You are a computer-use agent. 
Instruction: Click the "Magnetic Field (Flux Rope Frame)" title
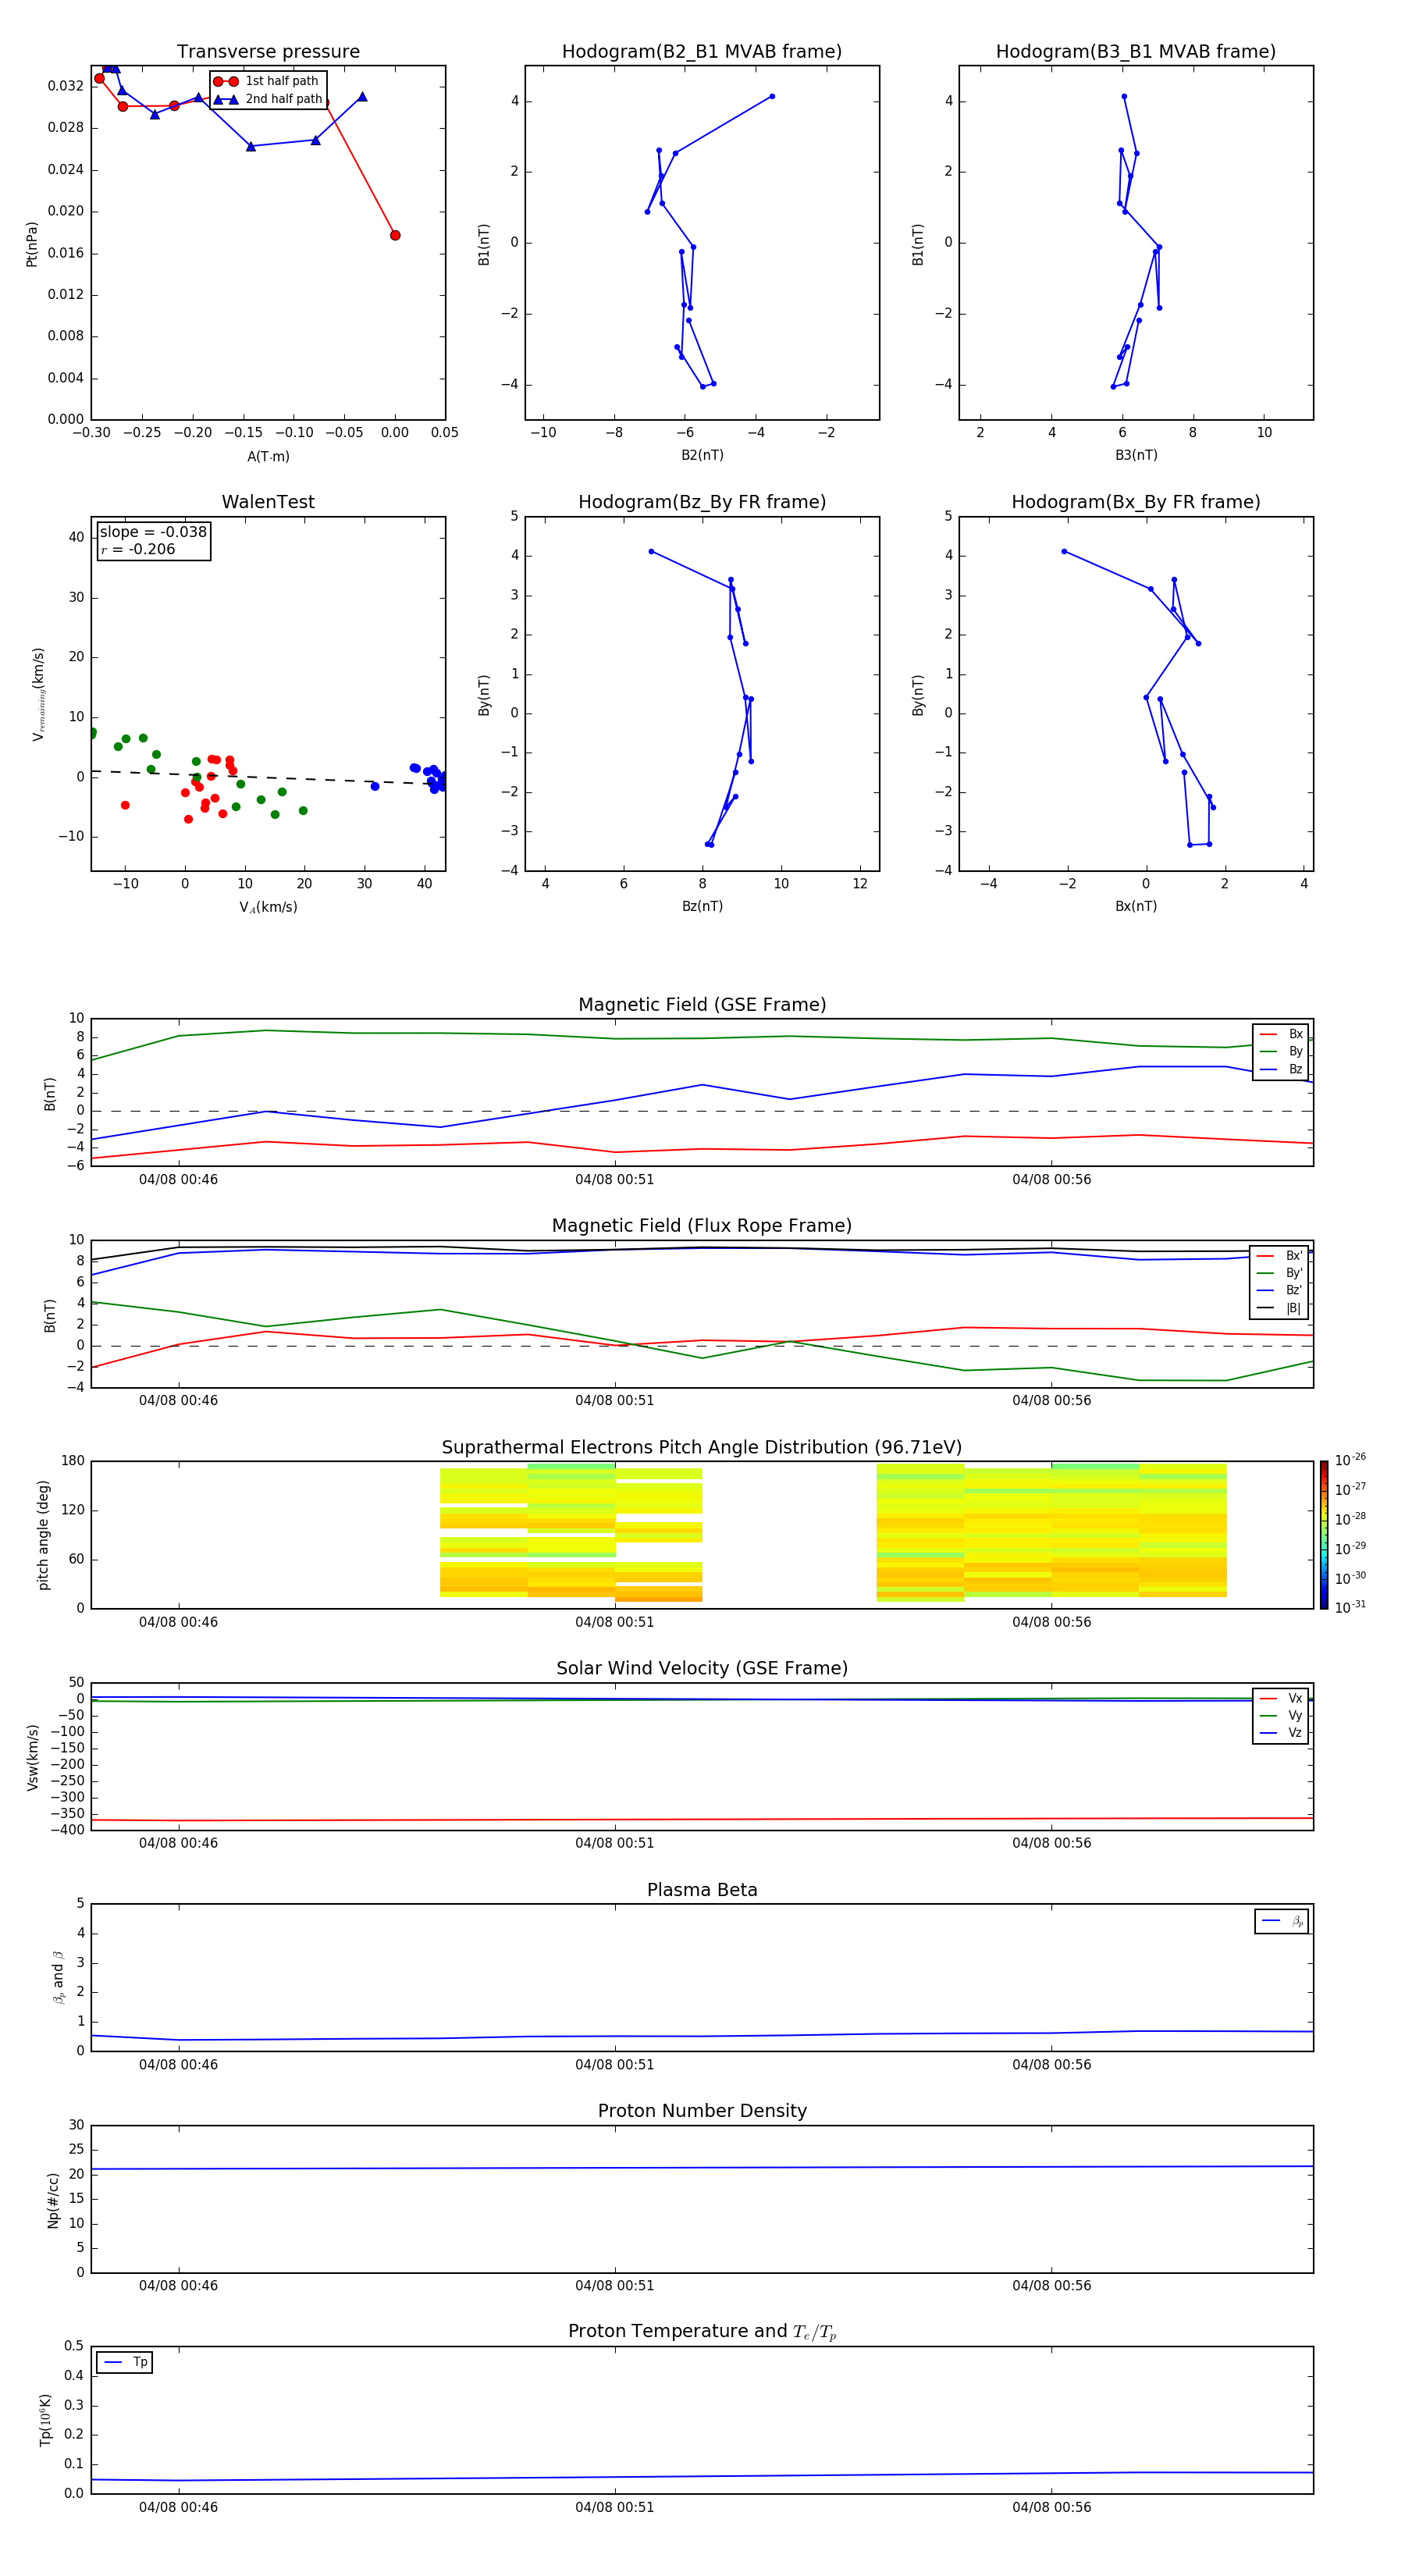point(702,1226)
